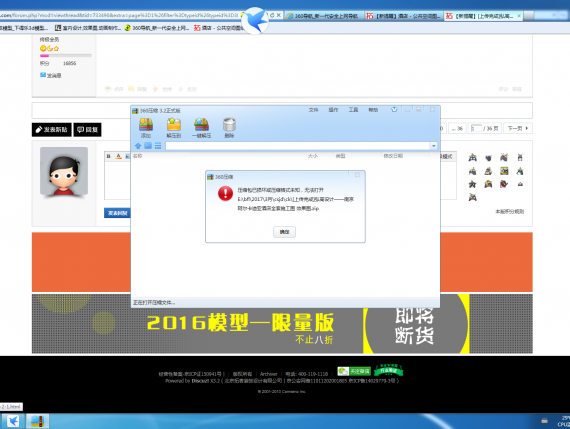Click the 发消息 link under the user profile
Image resolution: width=570 pixels, height=429 pixels.
coord(51,75)
